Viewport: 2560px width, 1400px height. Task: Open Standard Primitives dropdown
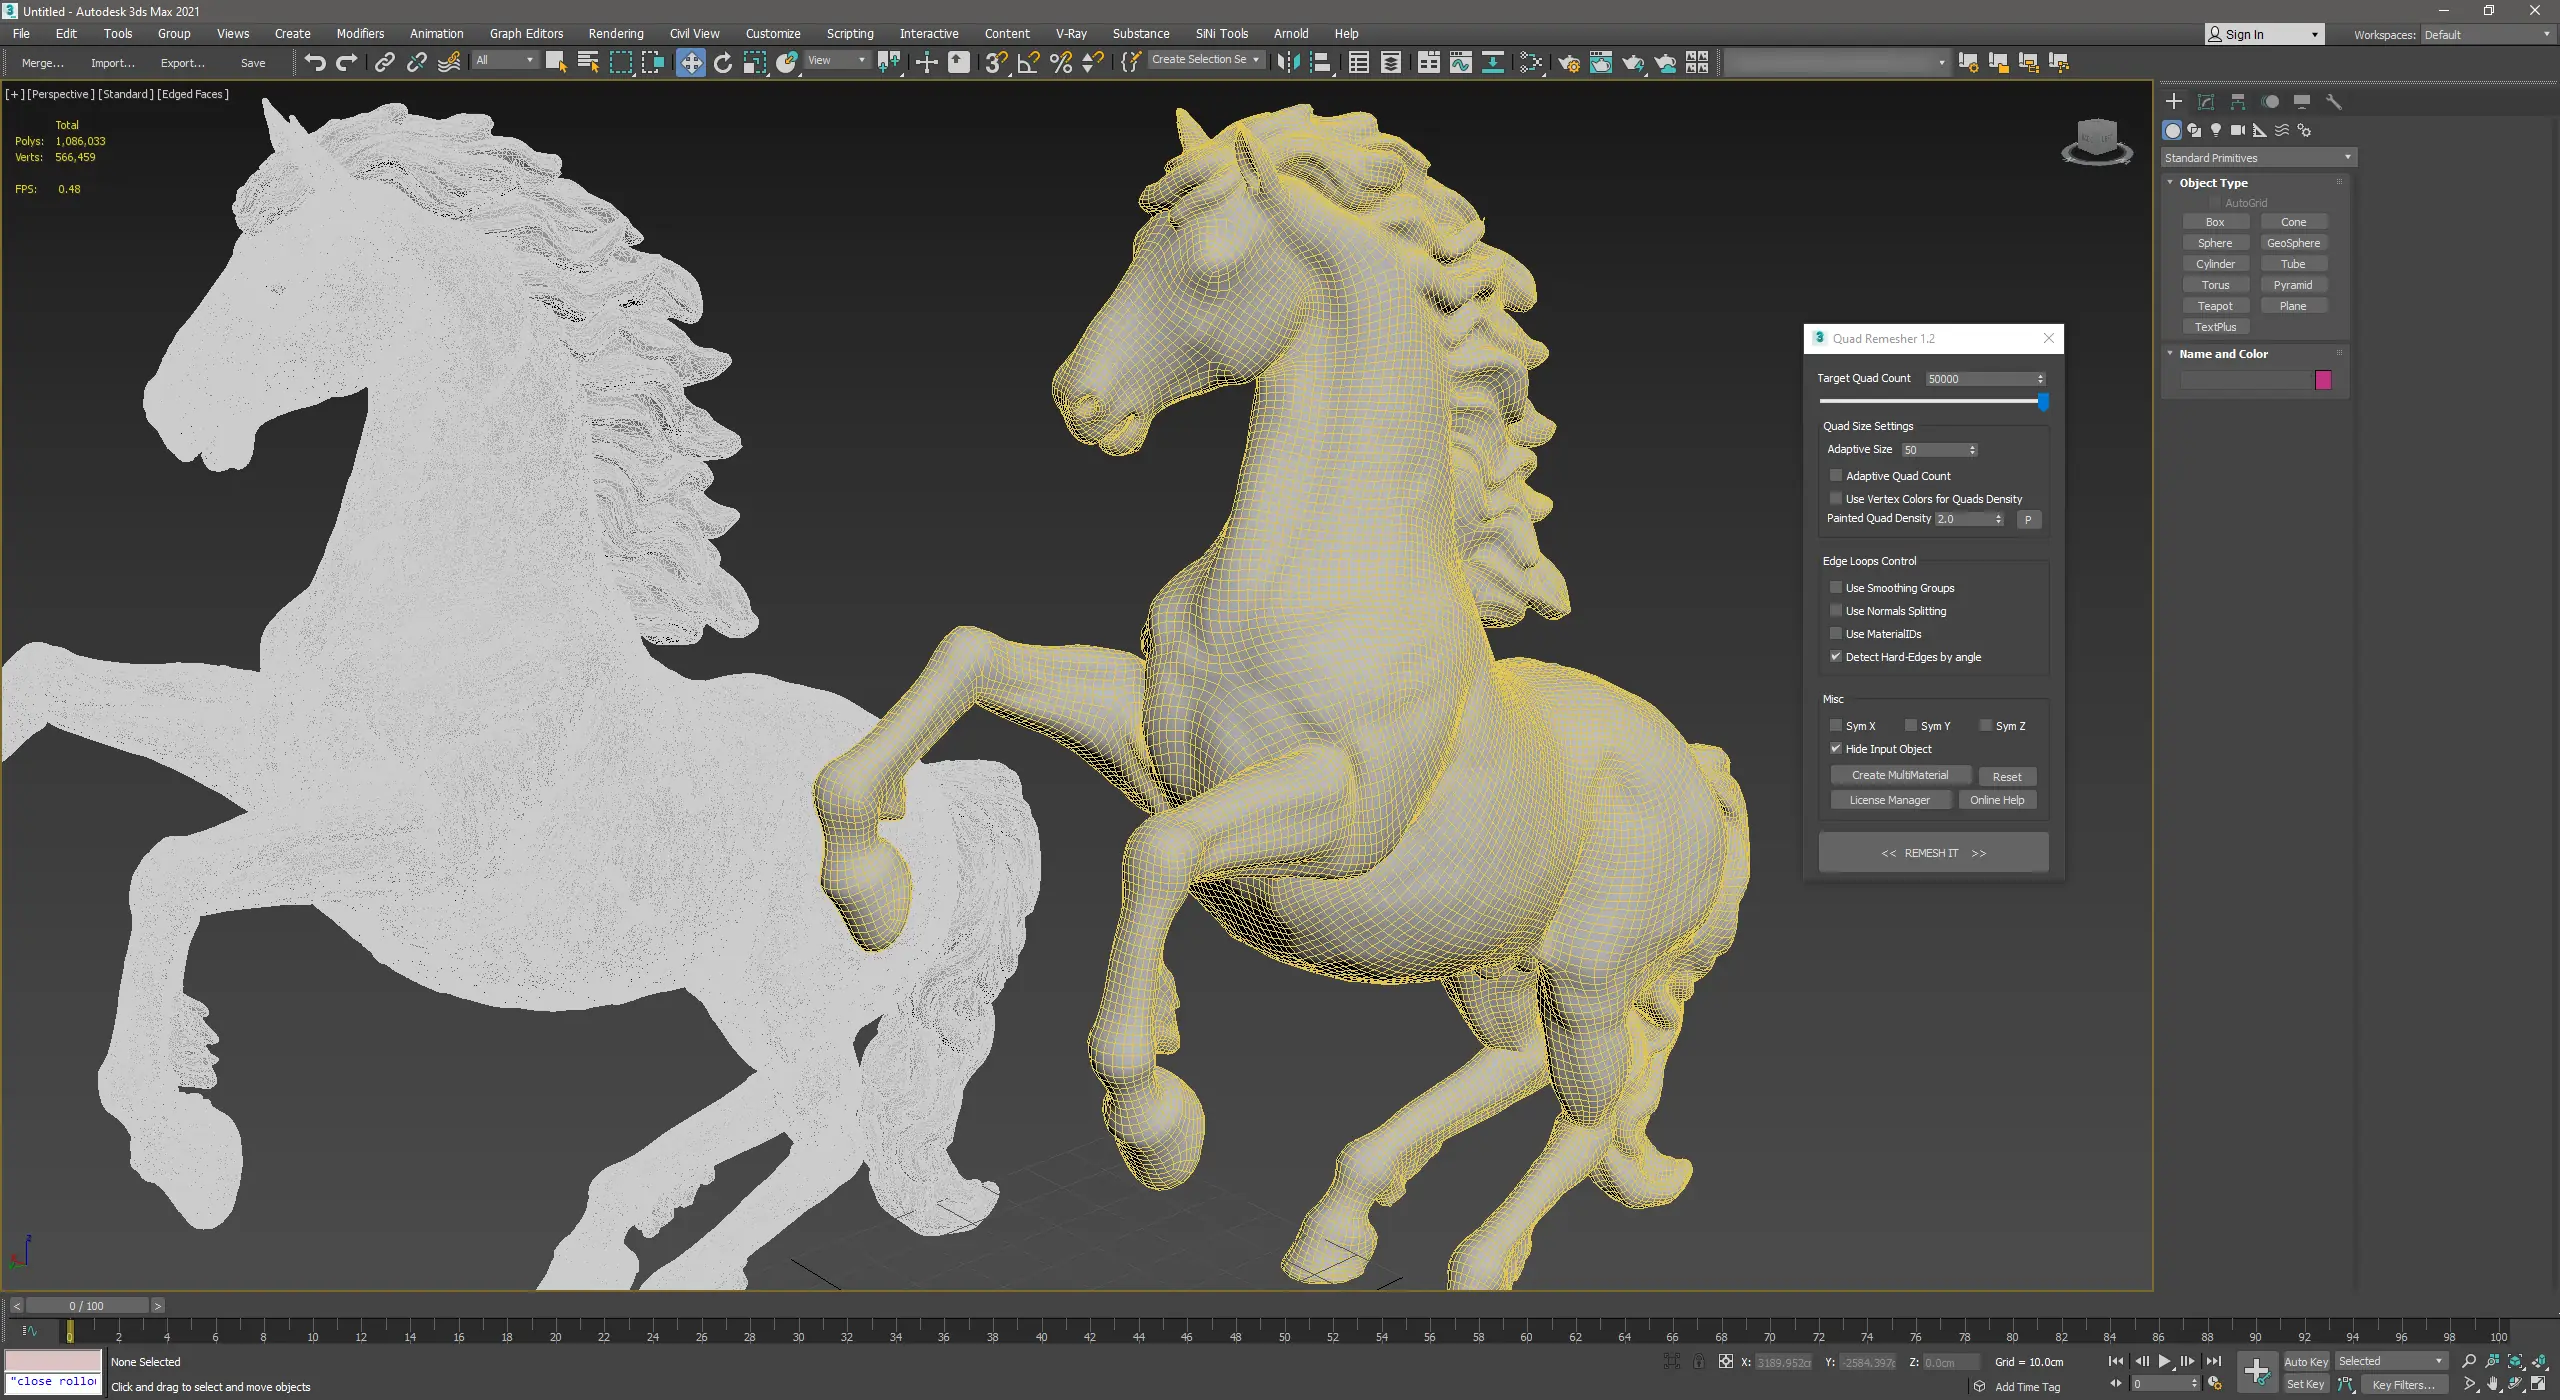point(2258,157)
